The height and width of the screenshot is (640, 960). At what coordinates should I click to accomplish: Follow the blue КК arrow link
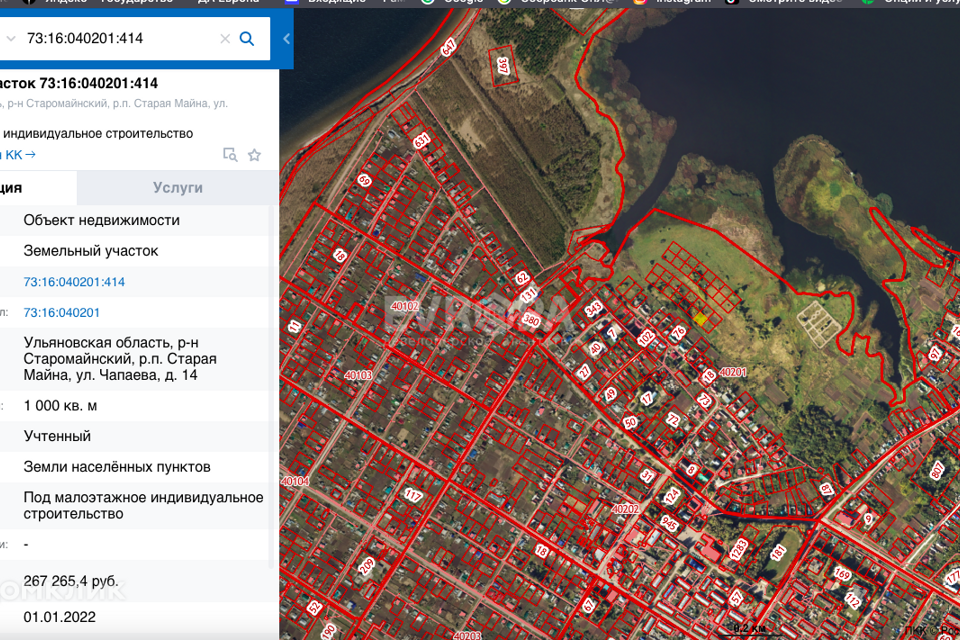pyautogui.click(x=20, y=154)
